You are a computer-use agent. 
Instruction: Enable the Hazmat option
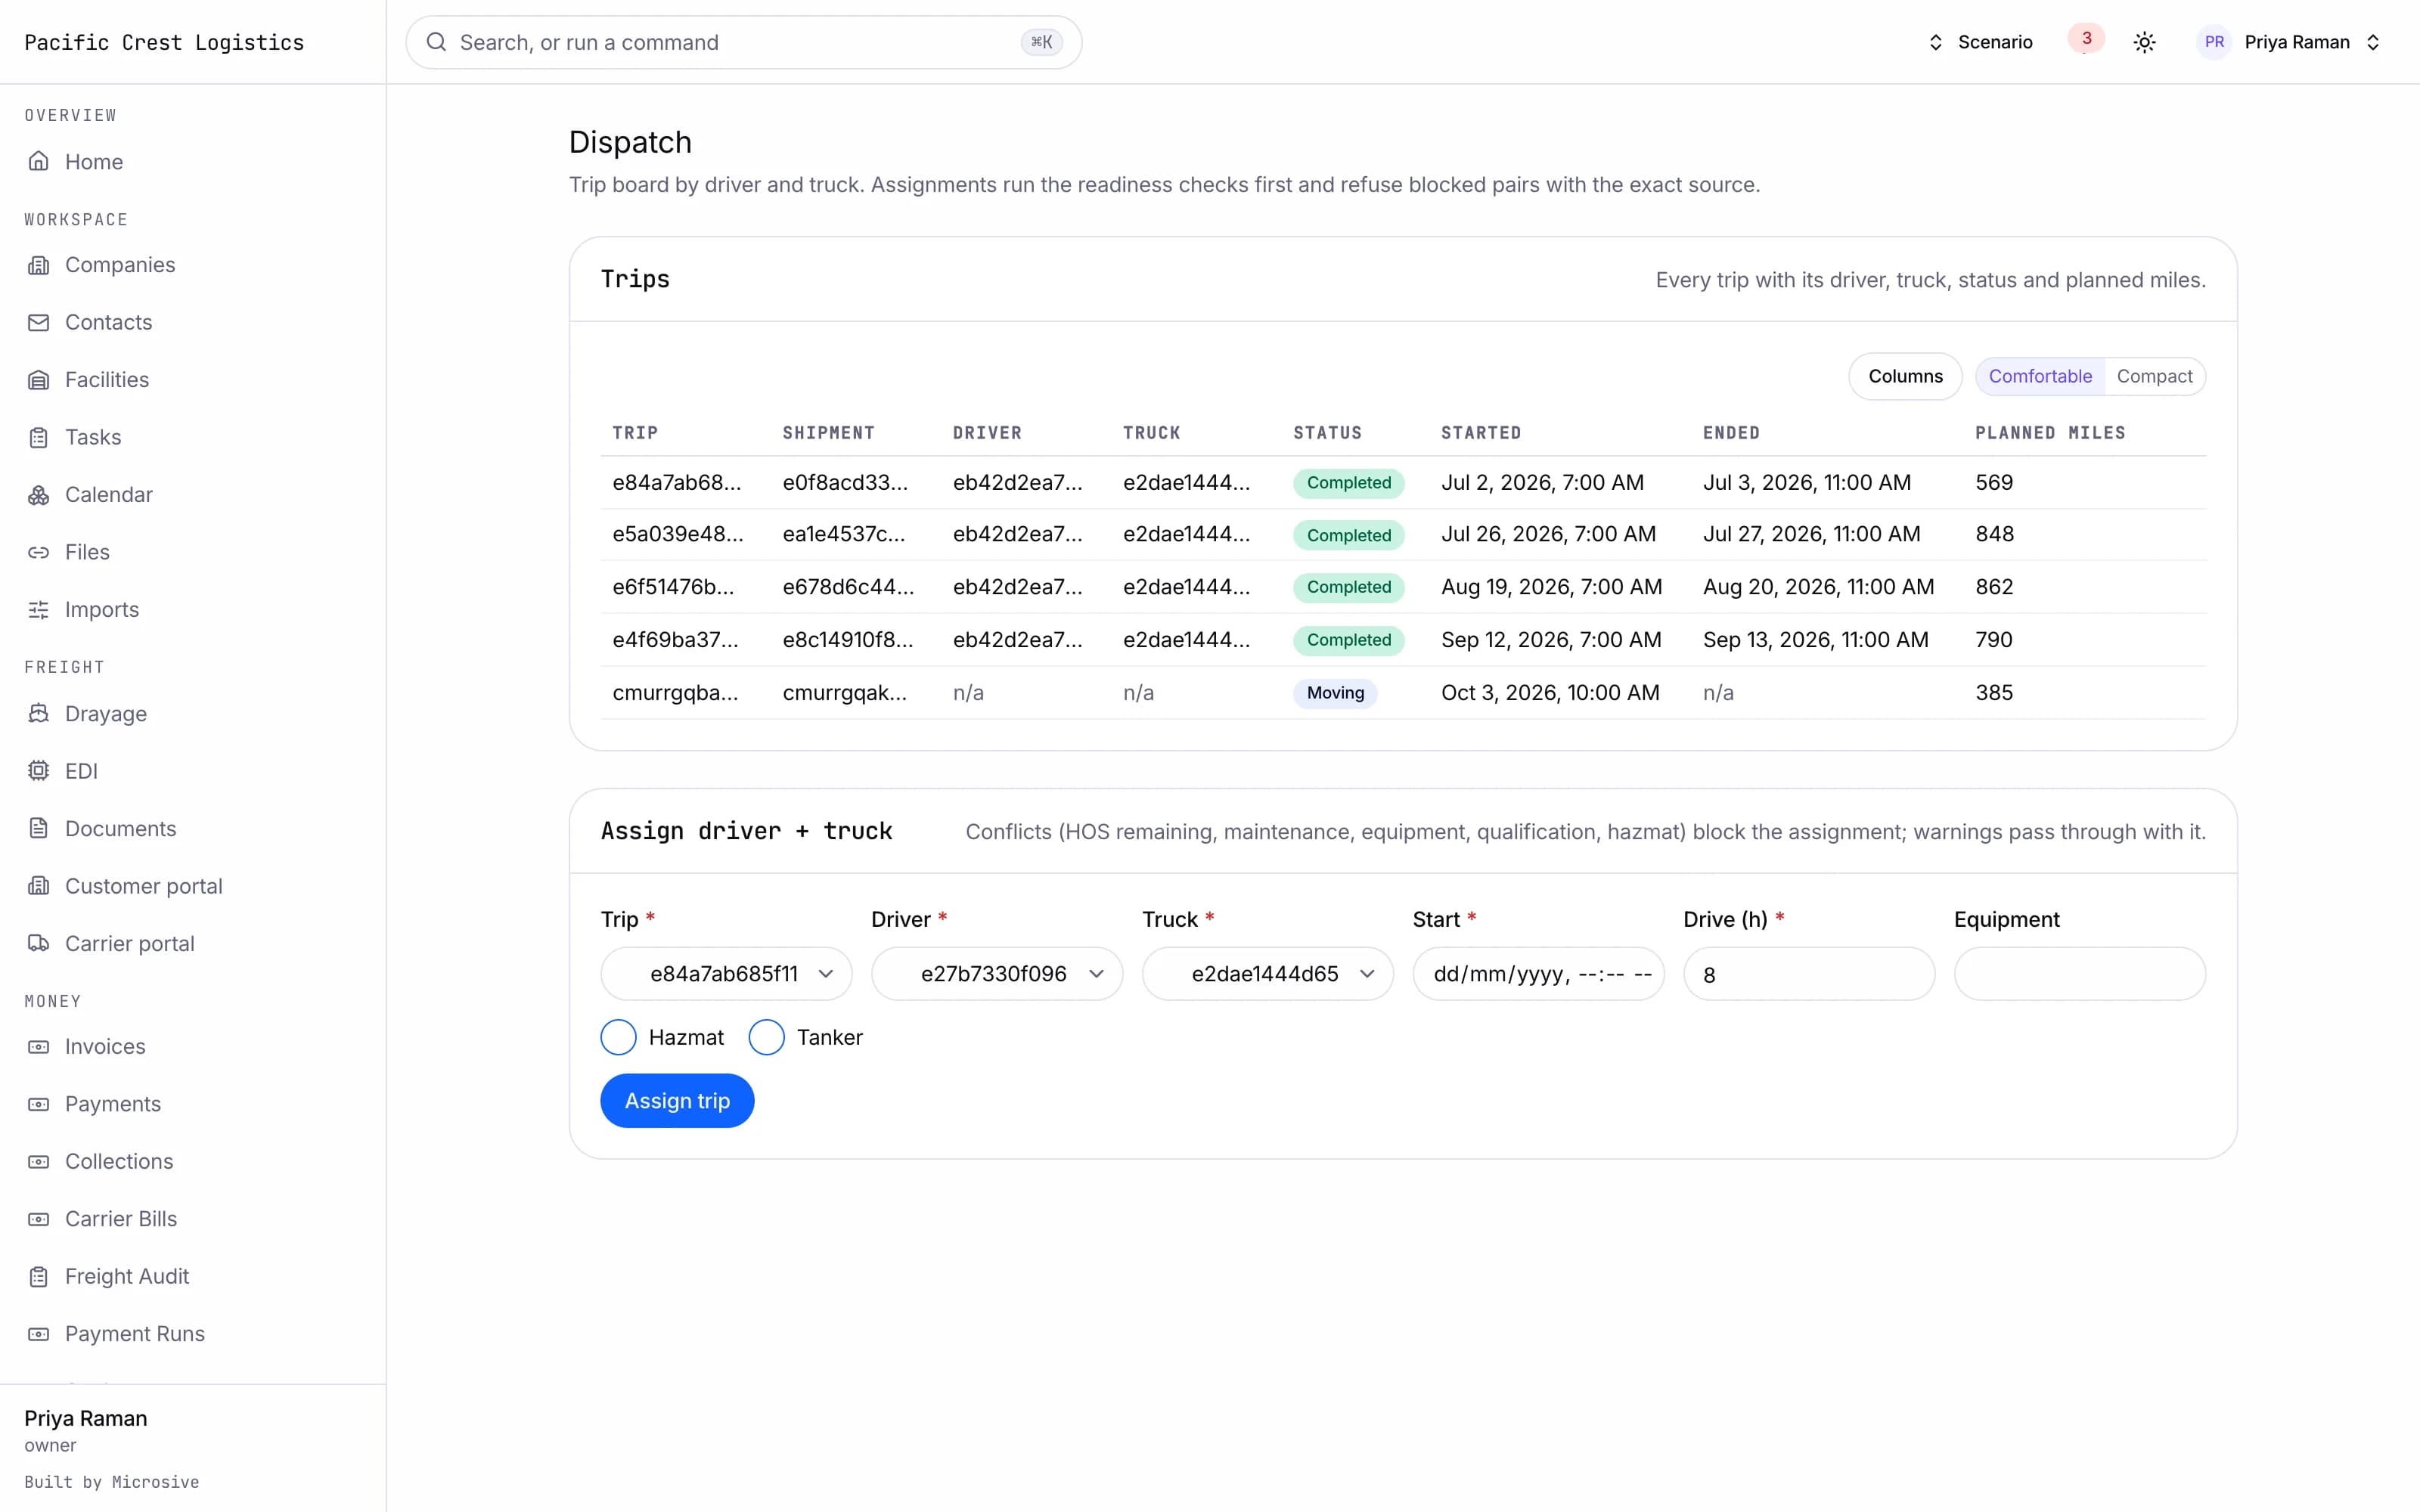coord(618,1037)
